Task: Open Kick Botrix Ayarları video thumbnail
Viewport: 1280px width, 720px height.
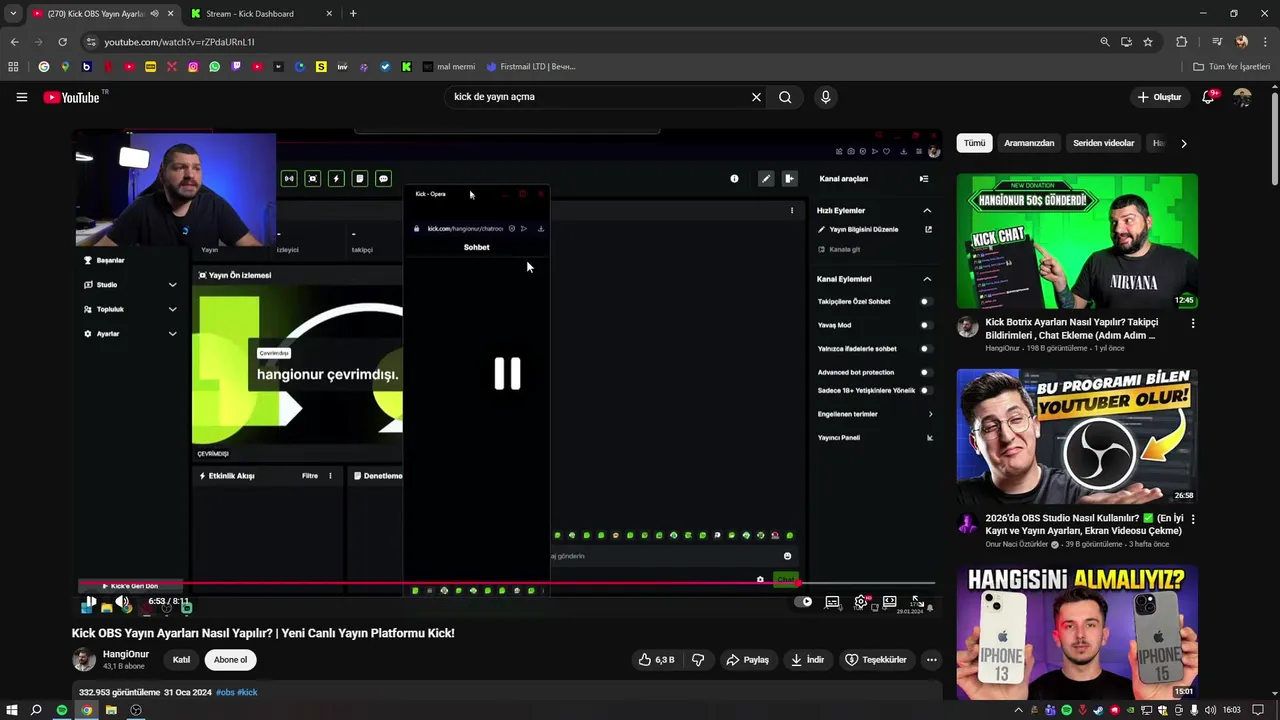Action: 1077,241
